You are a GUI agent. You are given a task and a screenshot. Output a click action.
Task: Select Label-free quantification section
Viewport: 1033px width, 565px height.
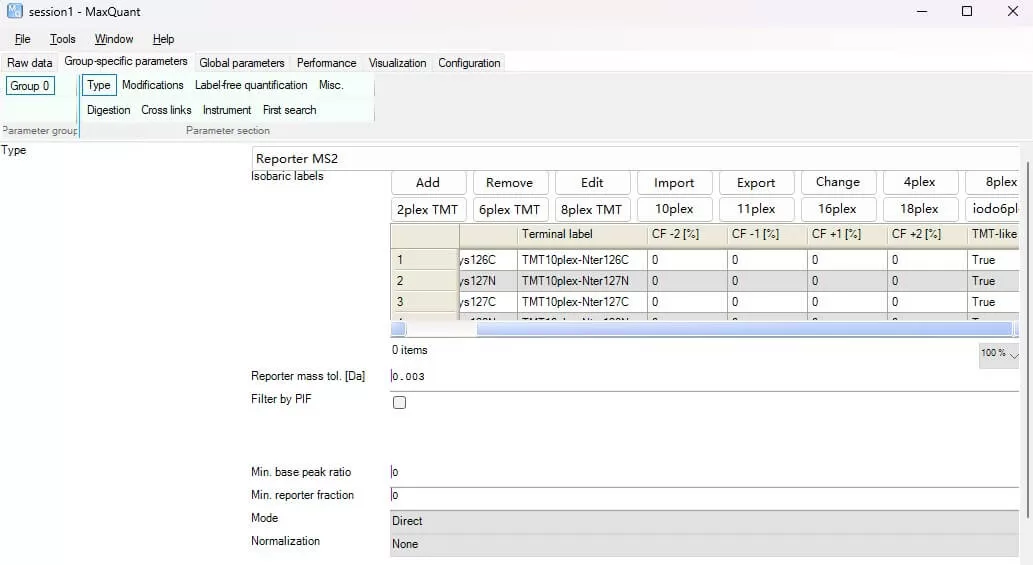(251, 86)
